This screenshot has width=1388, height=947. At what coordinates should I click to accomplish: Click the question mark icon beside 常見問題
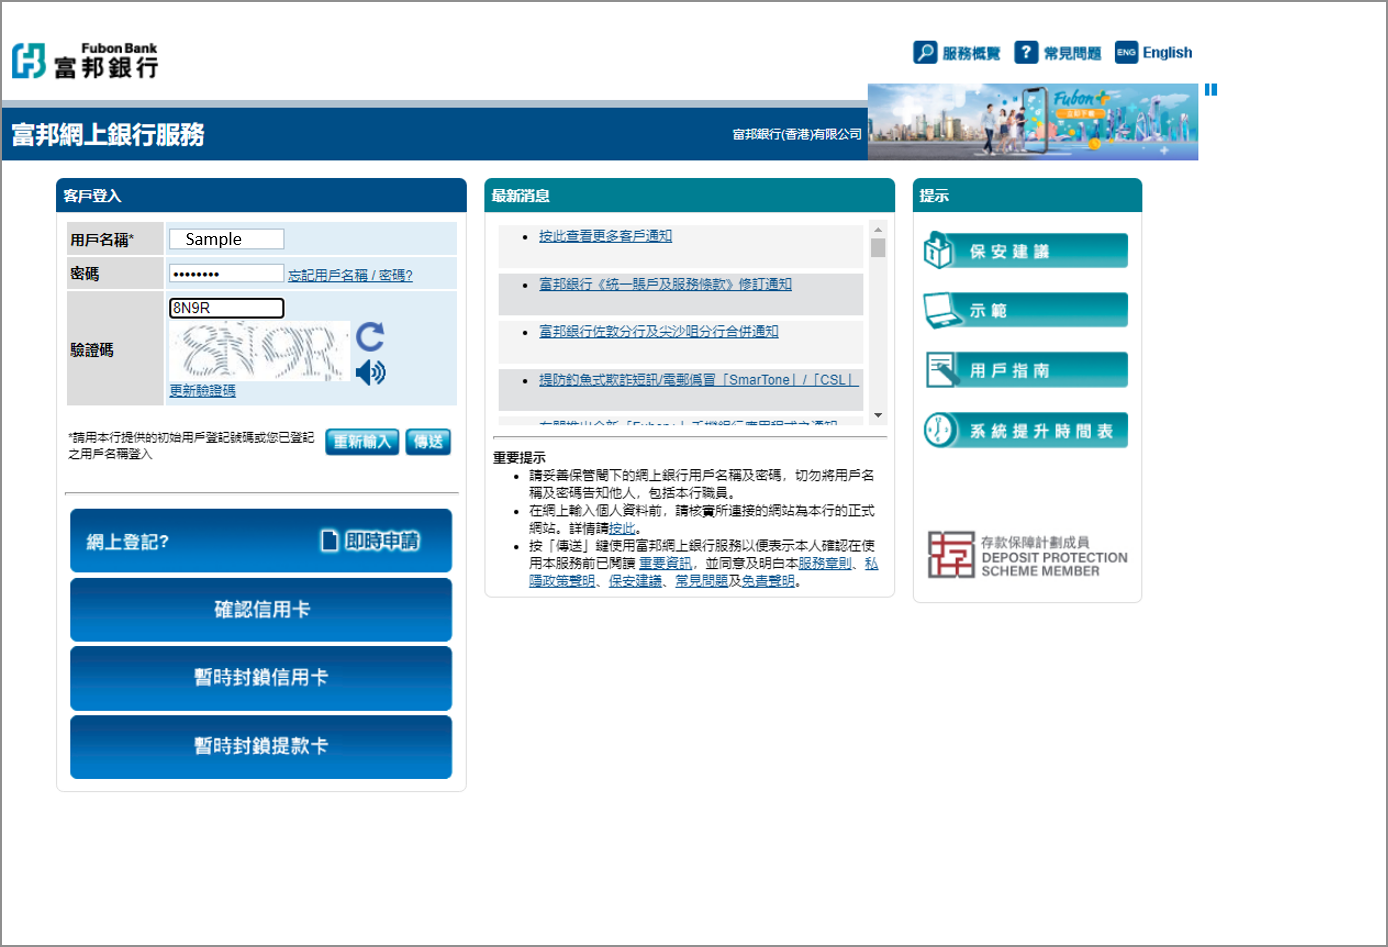pyautogui.click(x=1026, y=52)
